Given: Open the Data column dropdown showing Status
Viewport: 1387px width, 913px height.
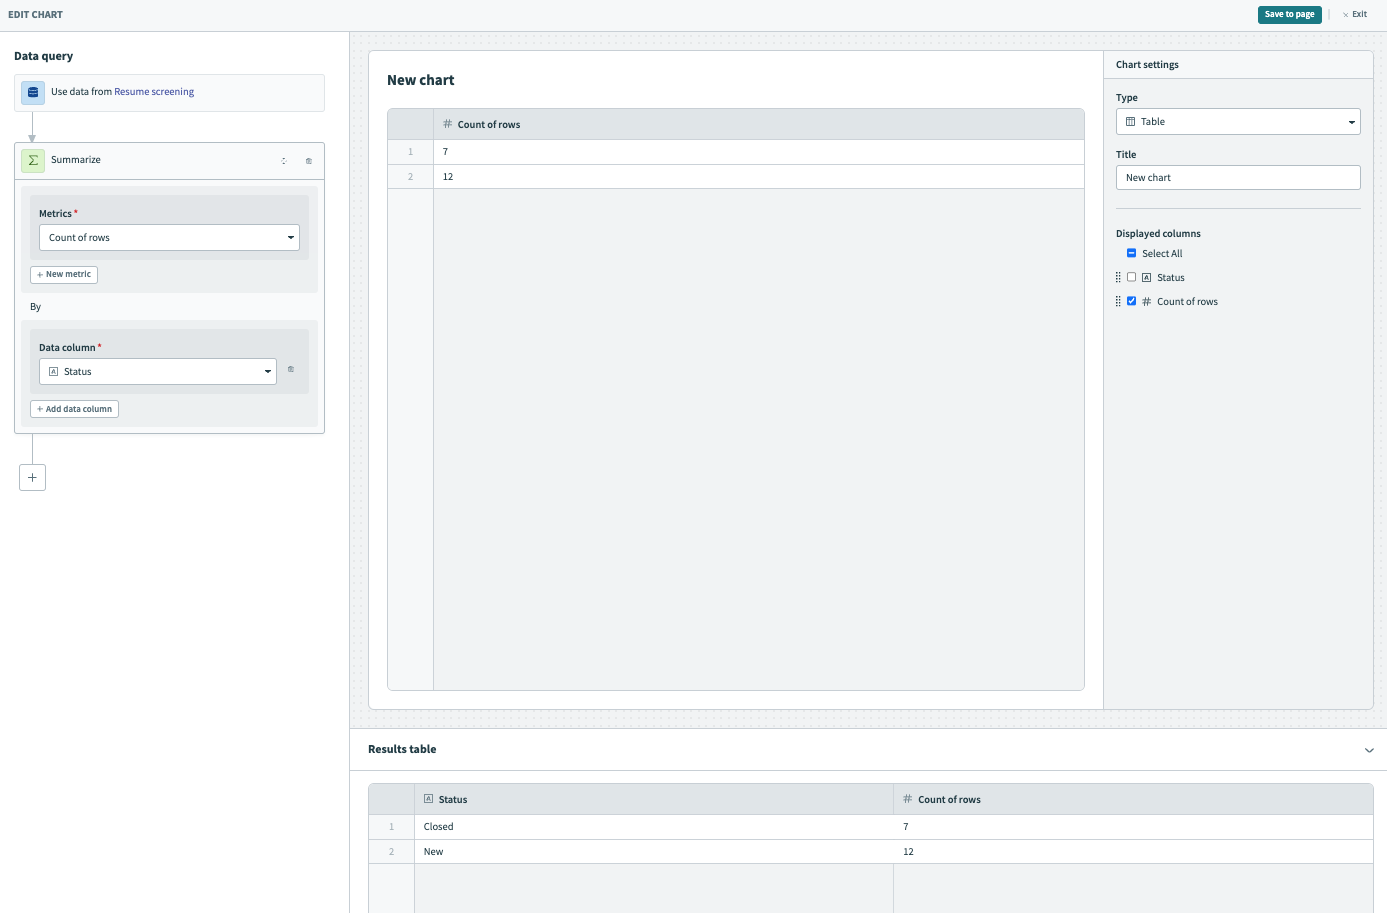Looking at the screenshot, I should pyautogui.click(x=158, y=372).
